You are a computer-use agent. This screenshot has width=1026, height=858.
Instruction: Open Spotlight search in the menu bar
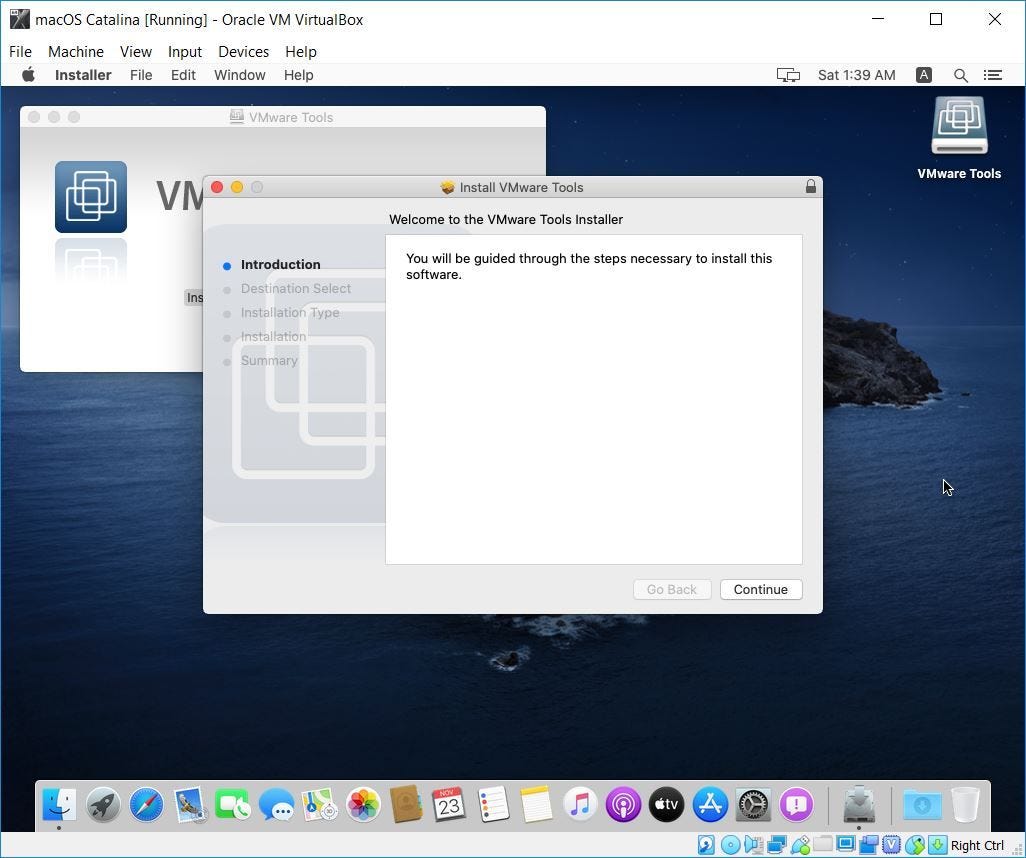tap(961, 75)
